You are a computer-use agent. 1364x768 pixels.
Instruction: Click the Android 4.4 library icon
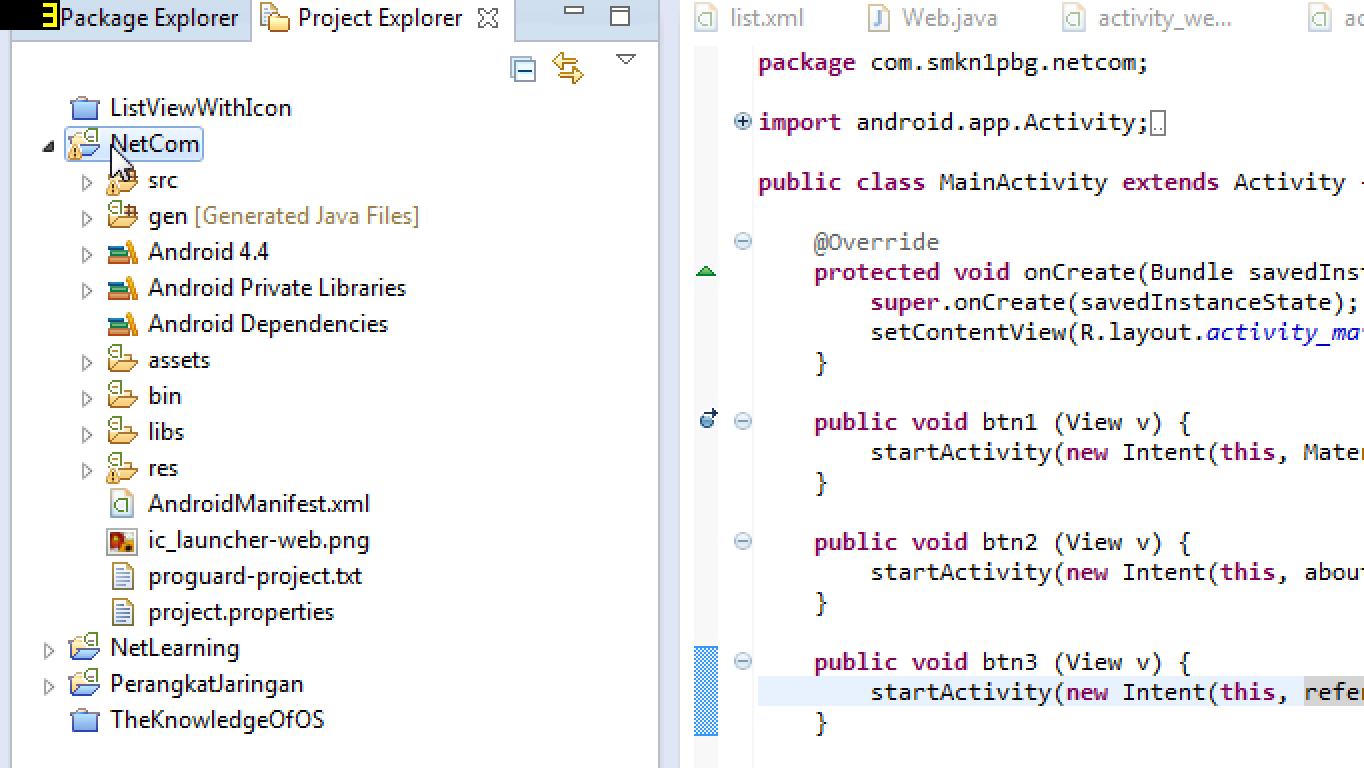122,253
